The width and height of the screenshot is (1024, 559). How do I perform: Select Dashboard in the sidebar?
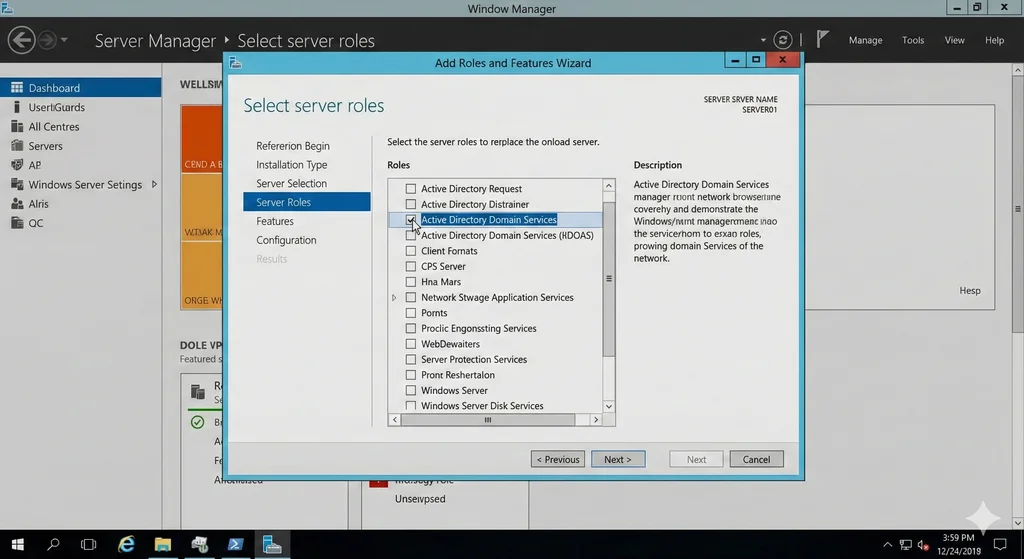coord(80,88)
